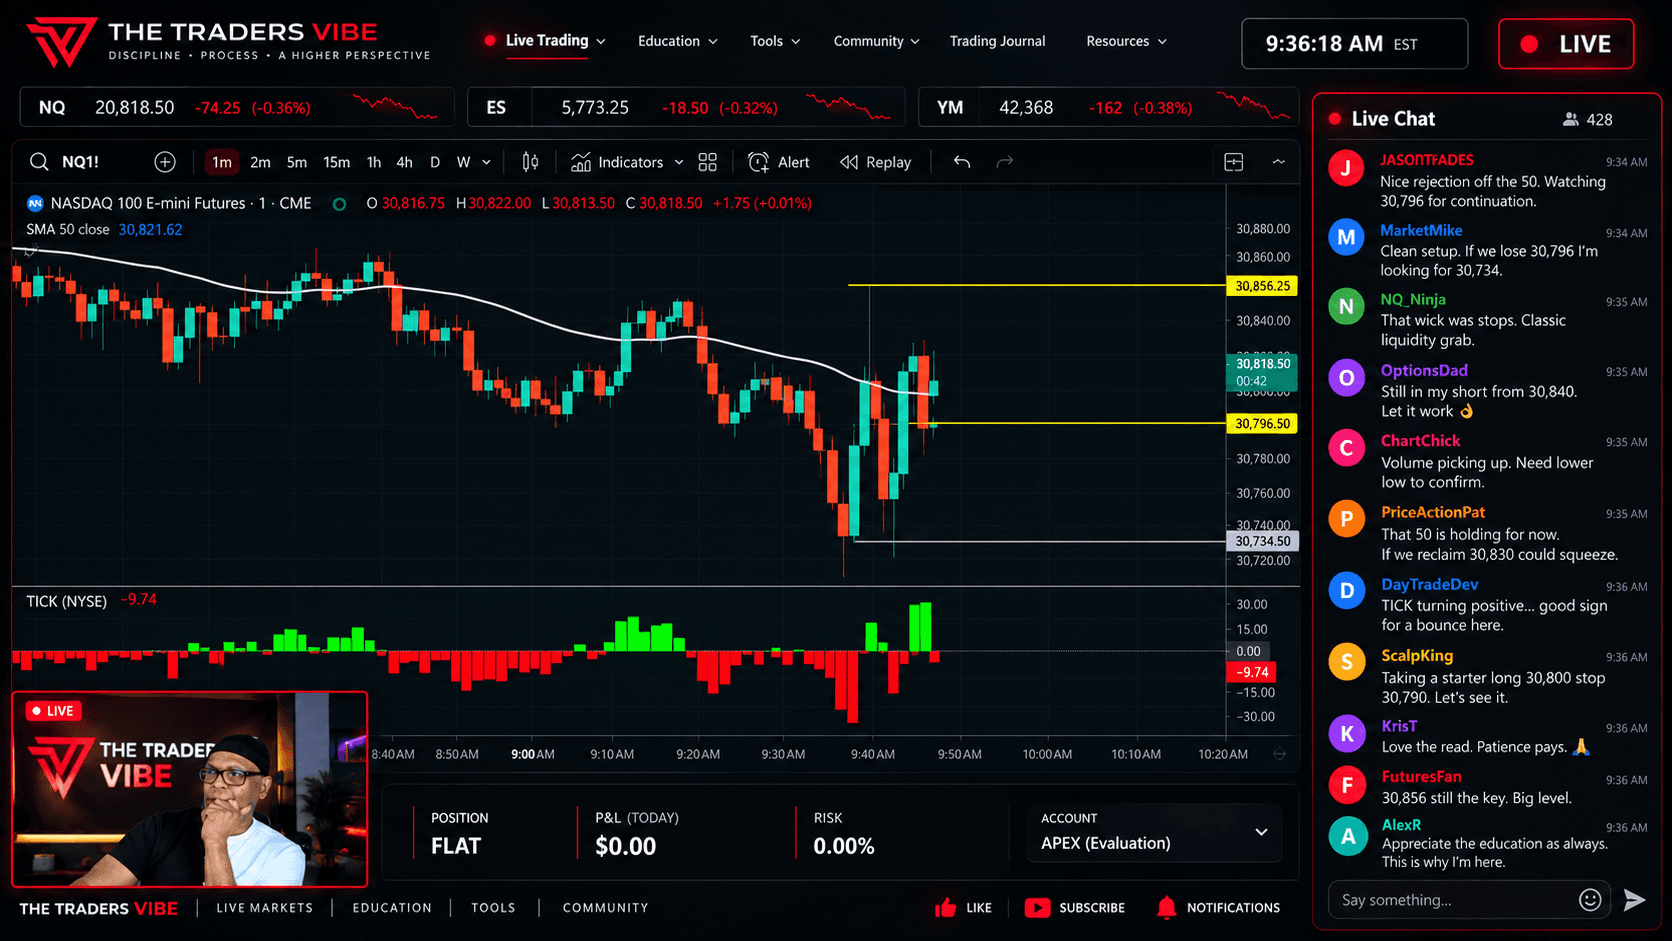Image resolution: width=1672 pixels, height=941 pixels.
Task: Open COMMUNITY in the footer
Action: click(605, 908)
